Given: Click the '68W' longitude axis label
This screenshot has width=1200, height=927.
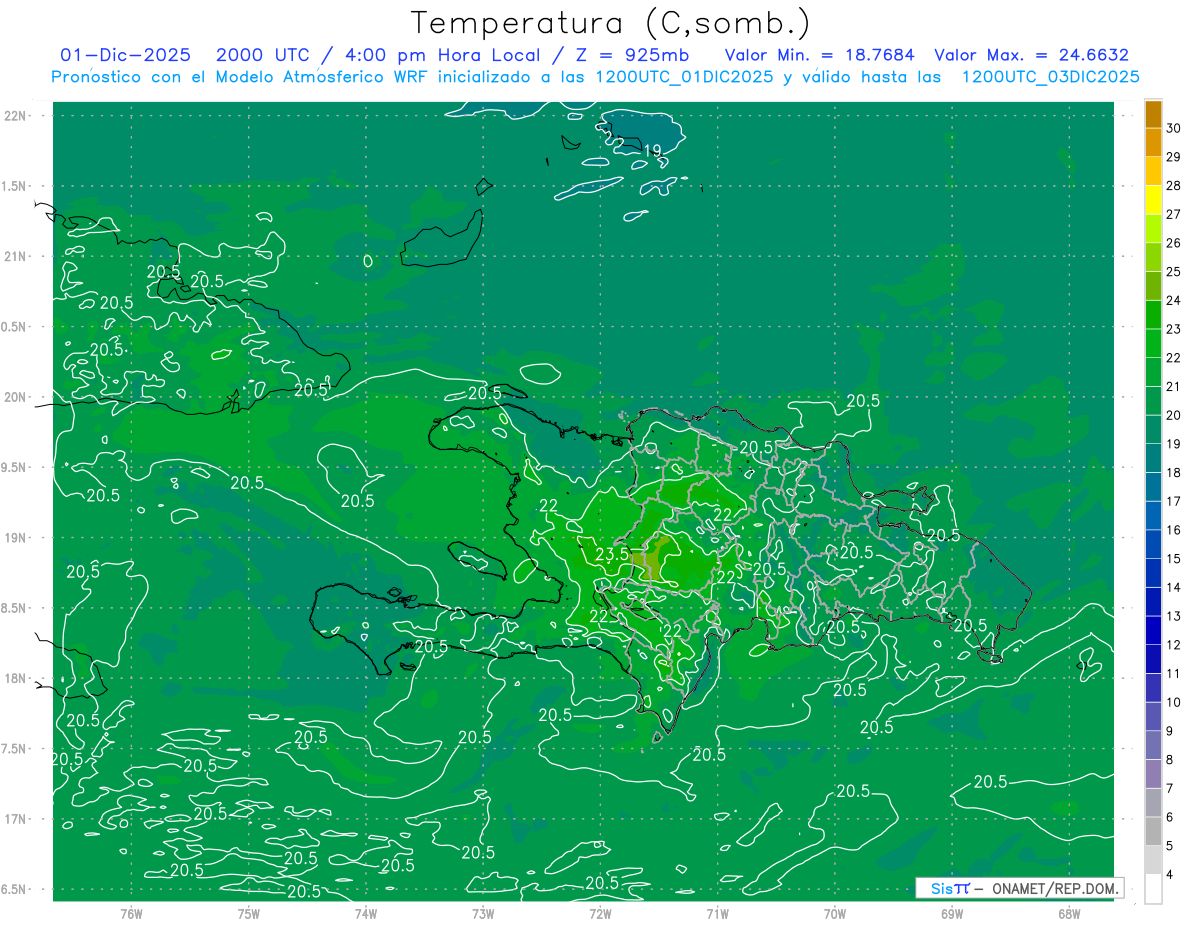Looking at the screenshot, I should 1069,913.
